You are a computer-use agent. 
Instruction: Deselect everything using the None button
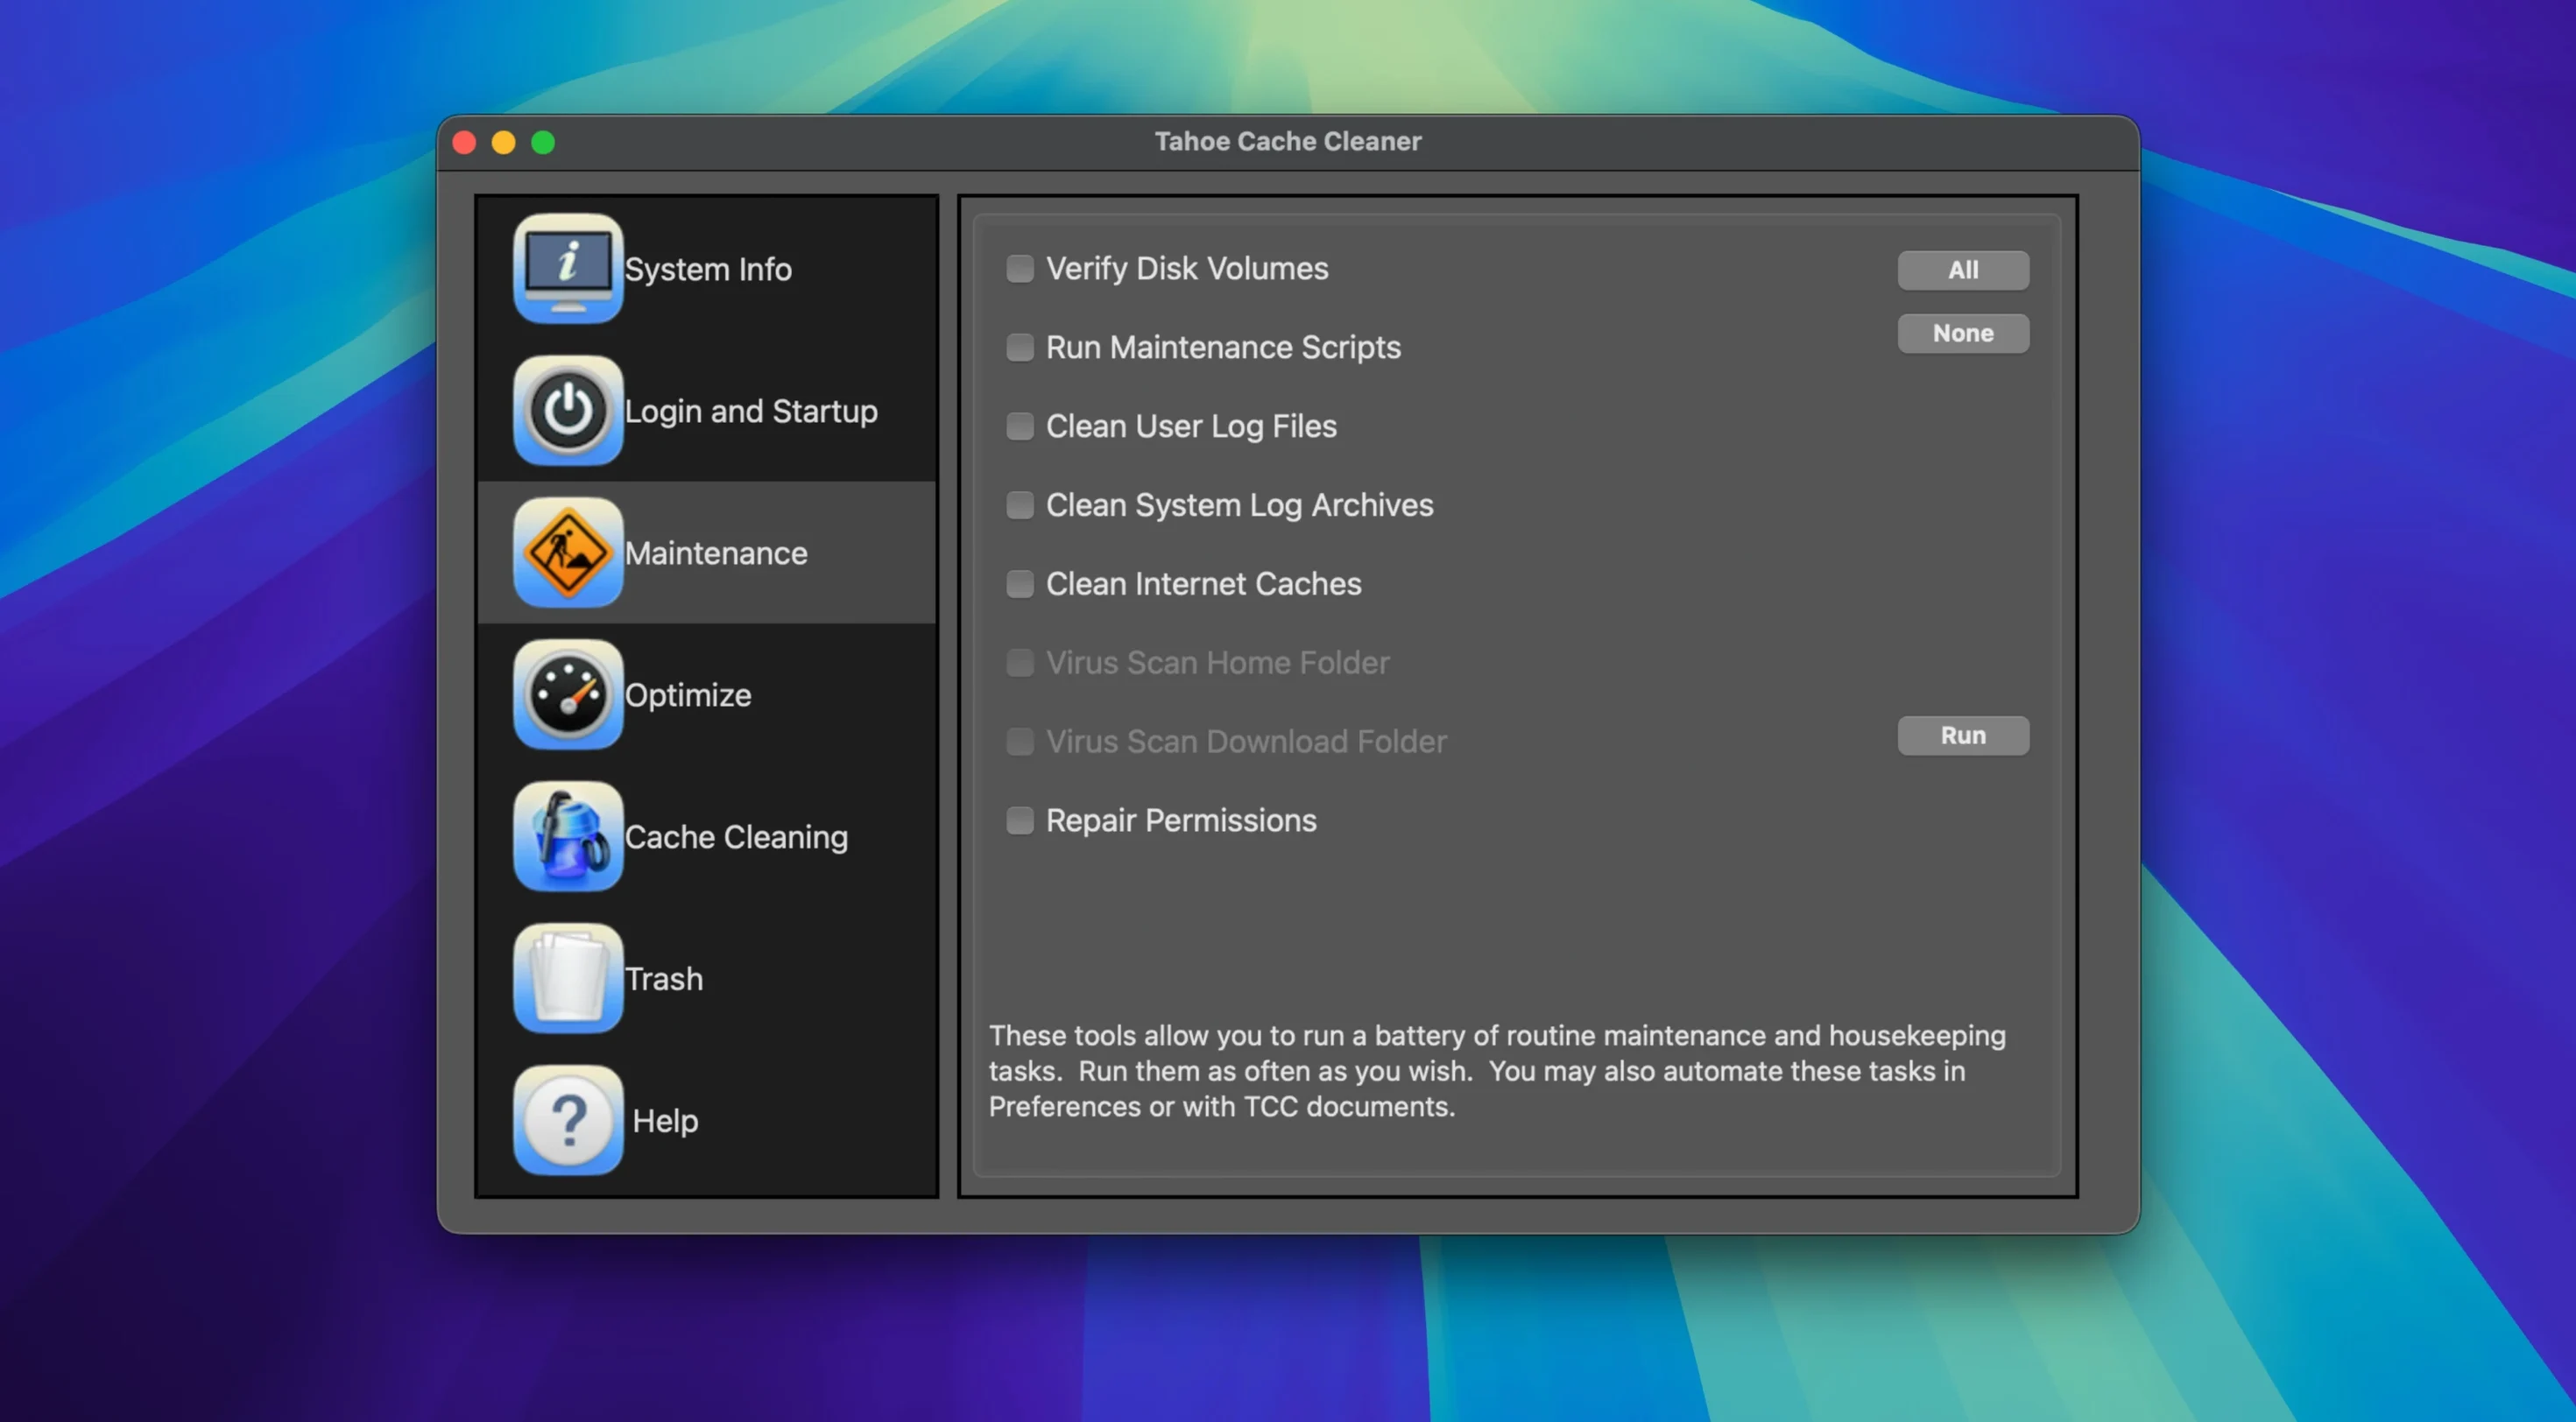pyautogui.click(x=1963, y=333)
